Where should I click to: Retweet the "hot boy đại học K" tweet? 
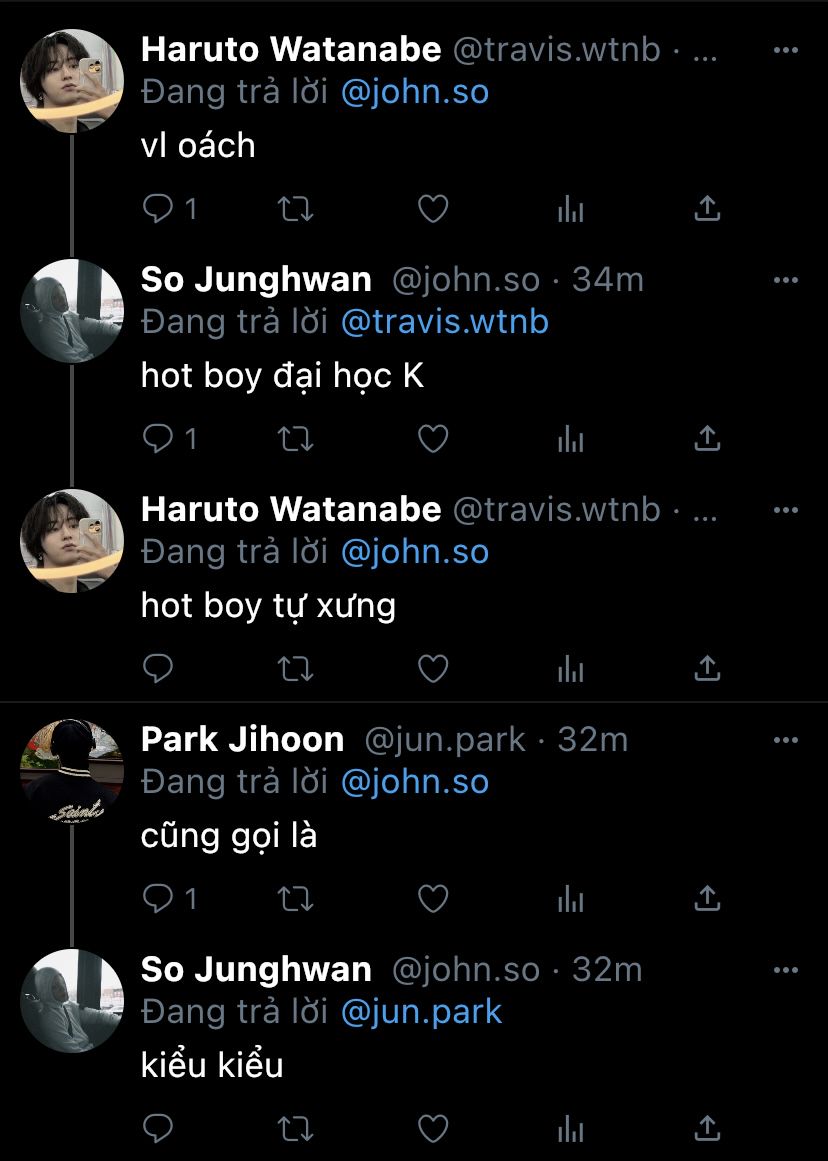point(295,439)
